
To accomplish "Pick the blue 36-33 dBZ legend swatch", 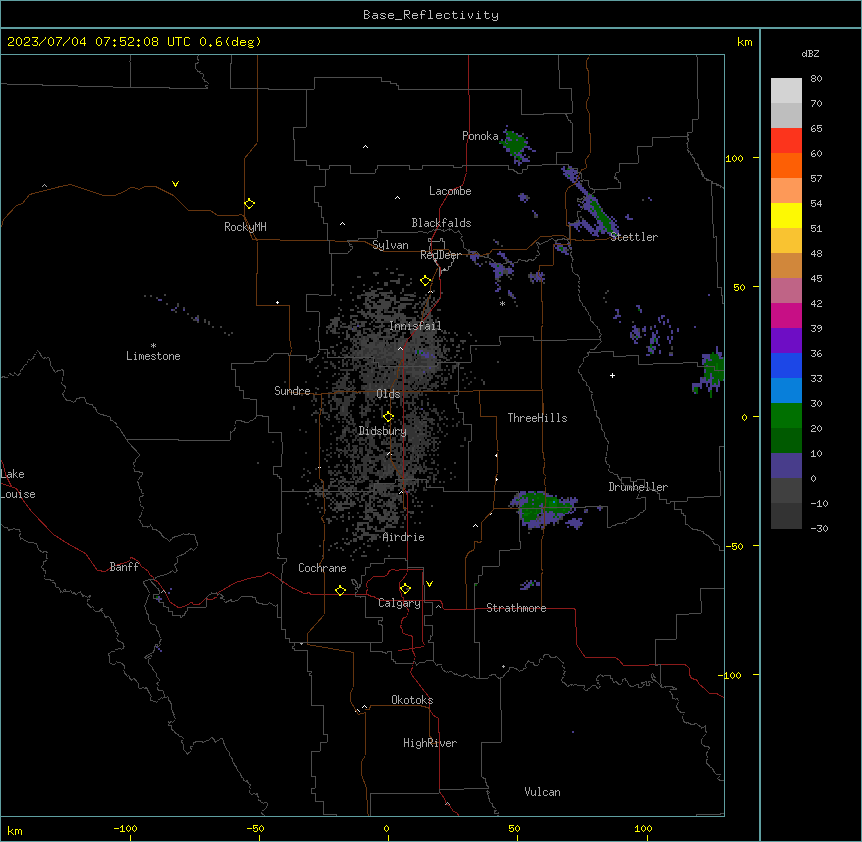I will [786, 365].
